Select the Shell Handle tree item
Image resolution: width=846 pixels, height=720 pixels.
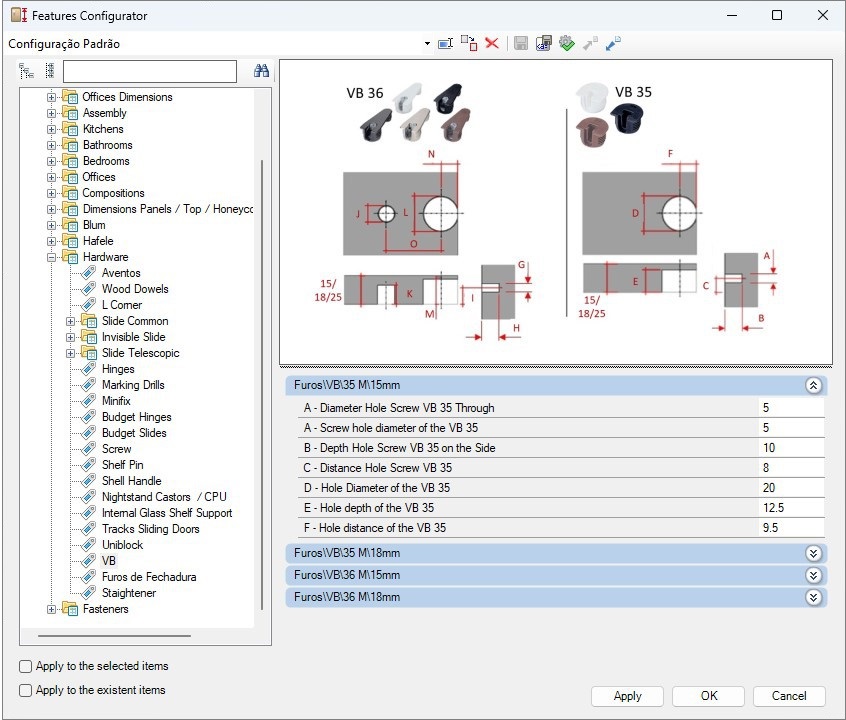click(132, 481)
